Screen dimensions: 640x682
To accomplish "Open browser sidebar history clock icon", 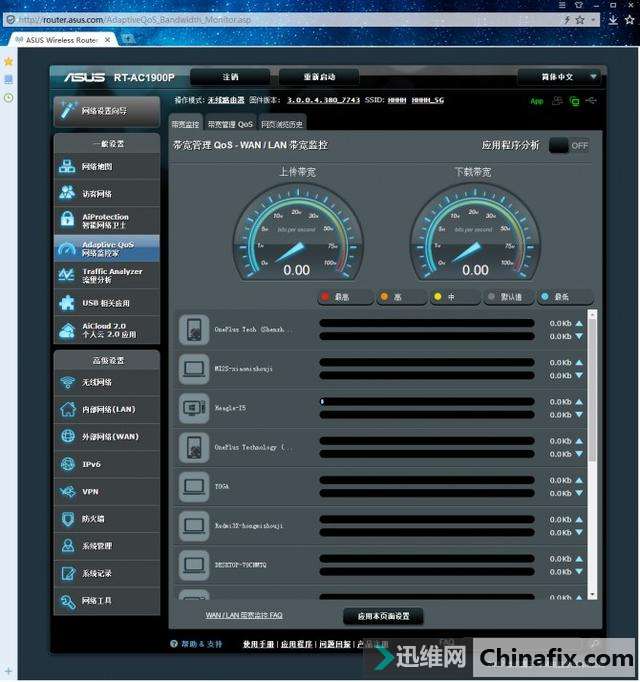I will [8, 98].
